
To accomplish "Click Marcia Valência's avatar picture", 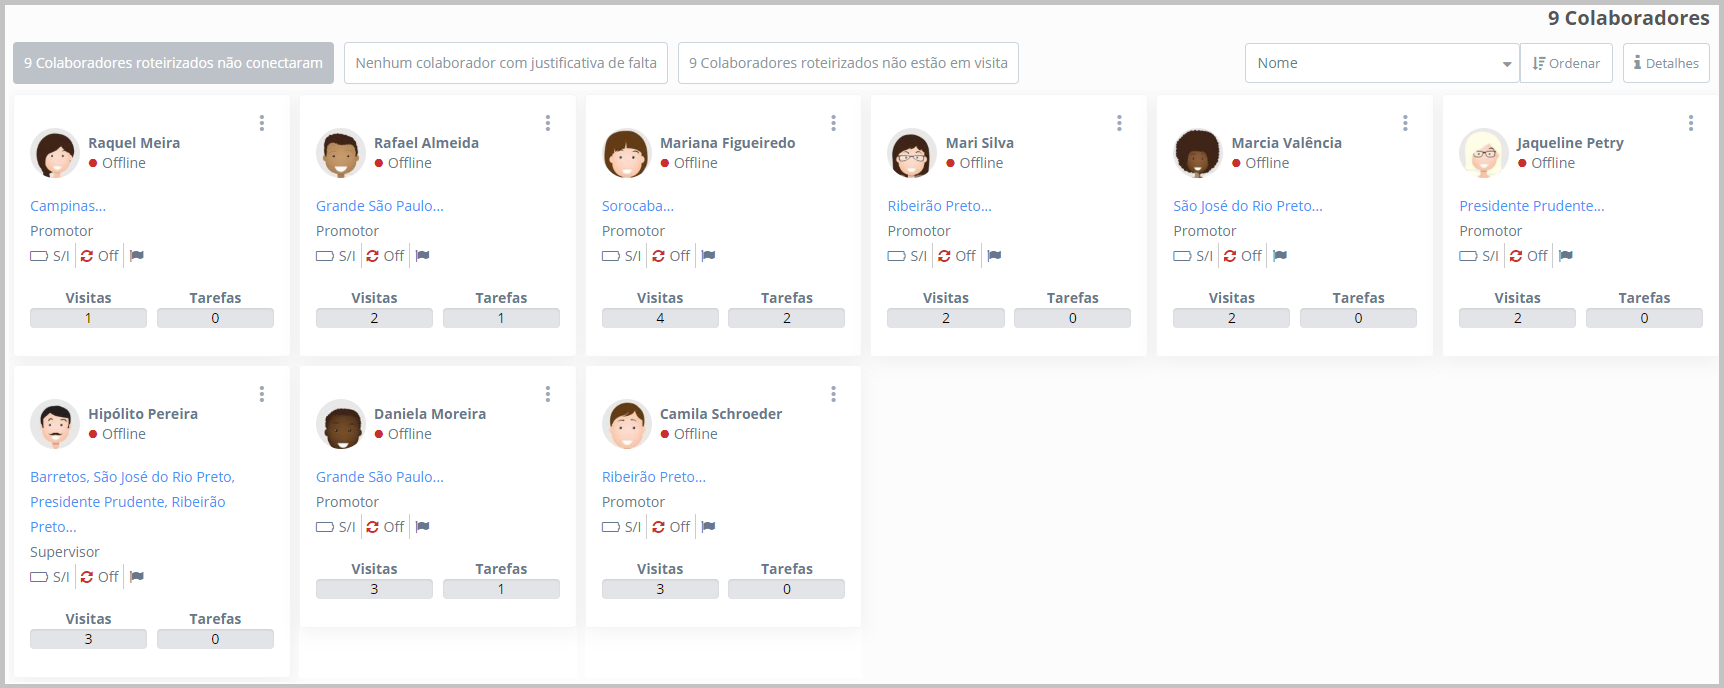I will pyautogui.click(x=1197, y=154).
